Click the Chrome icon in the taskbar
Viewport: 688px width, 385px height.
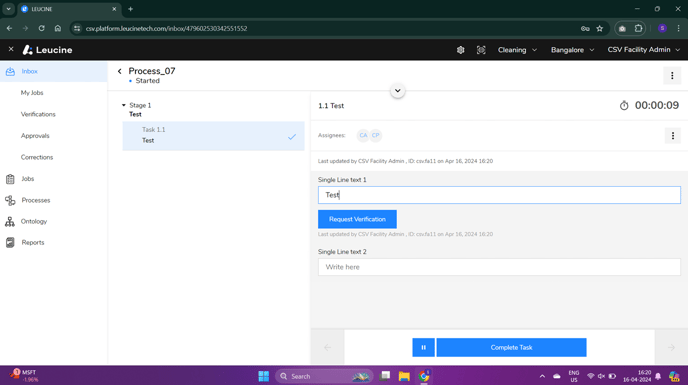(424, 376)
